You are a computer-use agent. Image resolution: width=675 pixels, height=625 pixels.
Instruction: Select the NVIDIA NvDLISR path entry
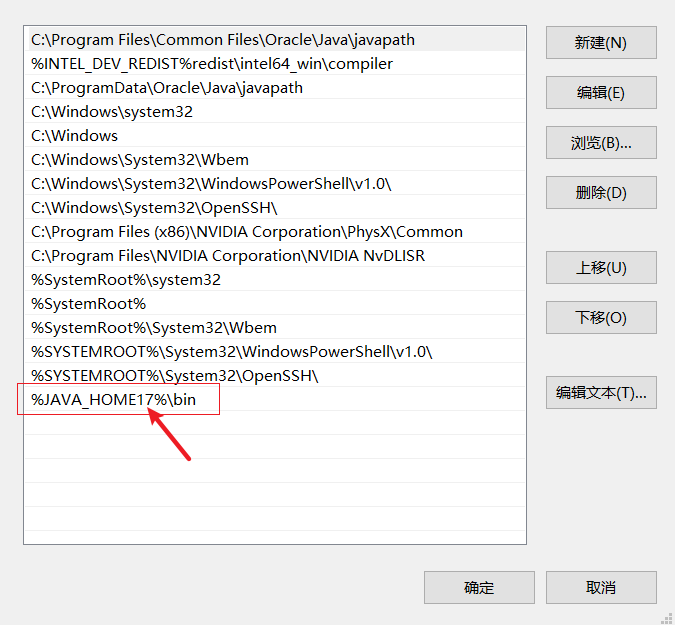(x=275, y=256)
